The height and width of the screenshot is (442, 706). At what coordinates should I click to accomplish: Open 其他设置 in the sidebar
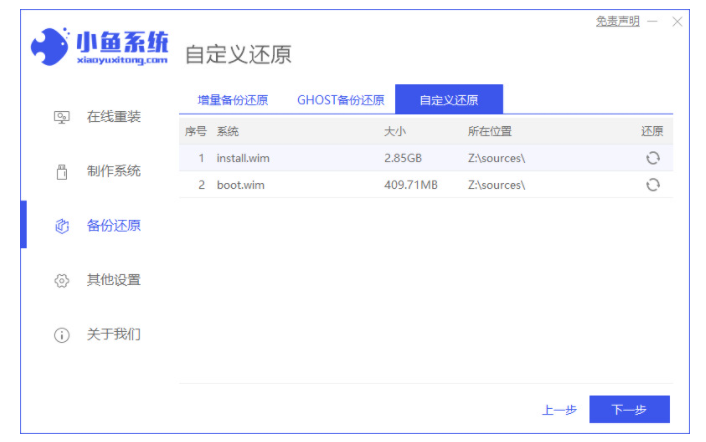click(114, 280)
